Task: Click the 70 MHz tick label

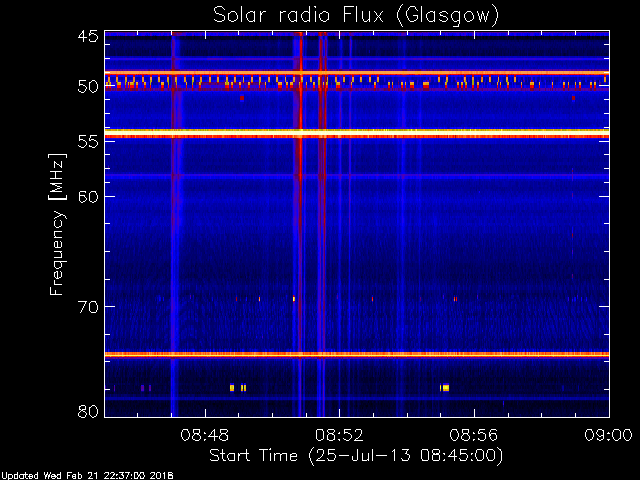Action: 88,307
